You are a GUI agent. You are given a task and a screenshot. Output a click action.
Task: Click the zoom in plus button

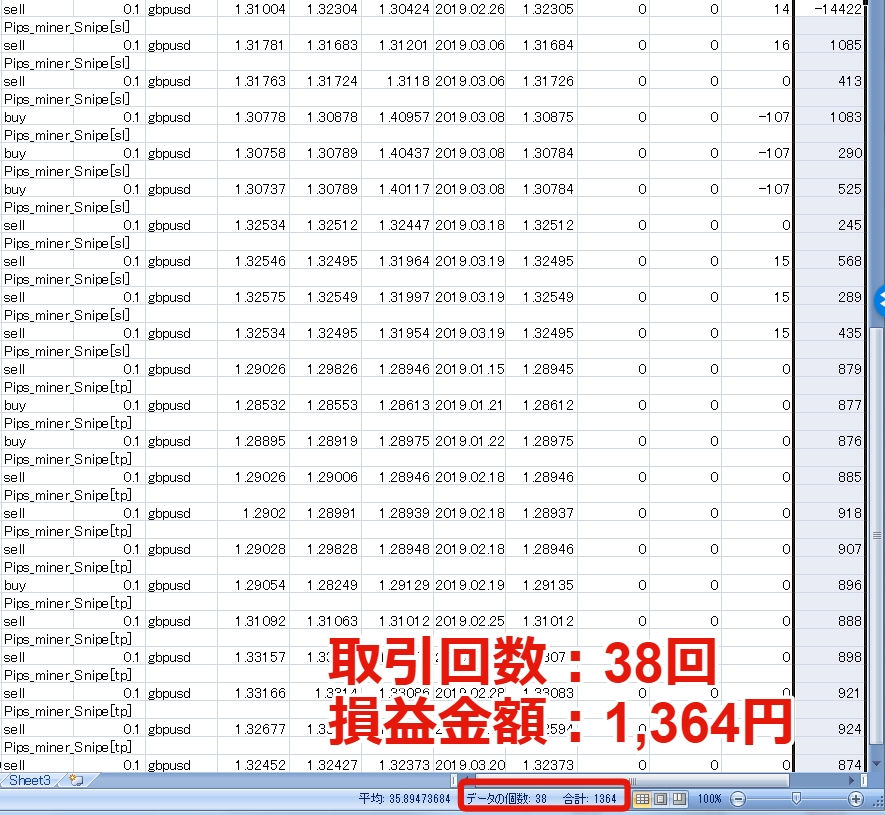pos(856,799)
